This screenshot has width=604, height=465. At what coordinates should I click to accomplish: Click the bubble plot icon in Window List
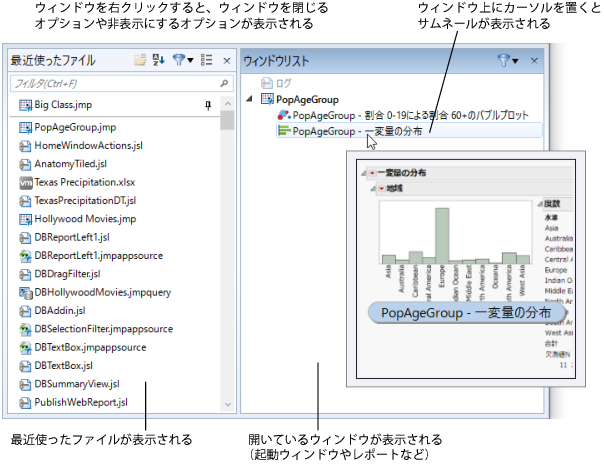(284, 115)
